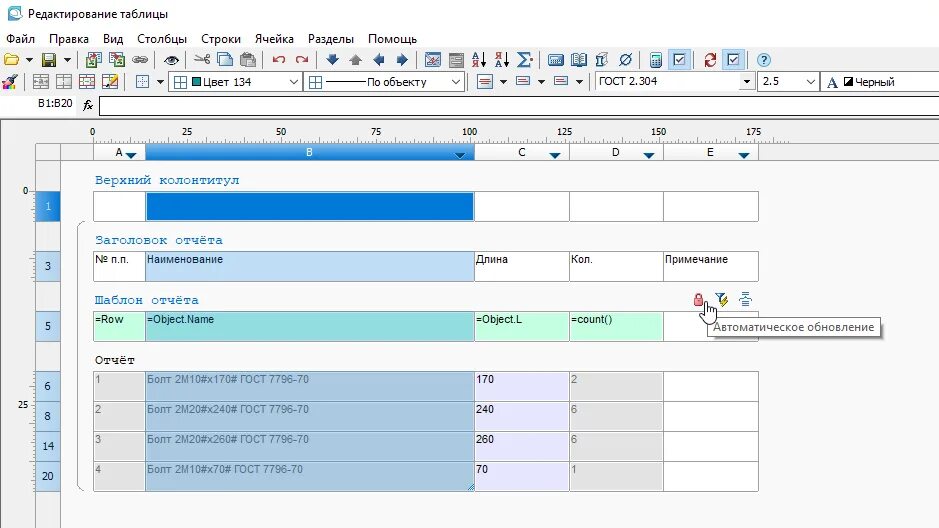Select the Примечание header cell

point(711,266)
